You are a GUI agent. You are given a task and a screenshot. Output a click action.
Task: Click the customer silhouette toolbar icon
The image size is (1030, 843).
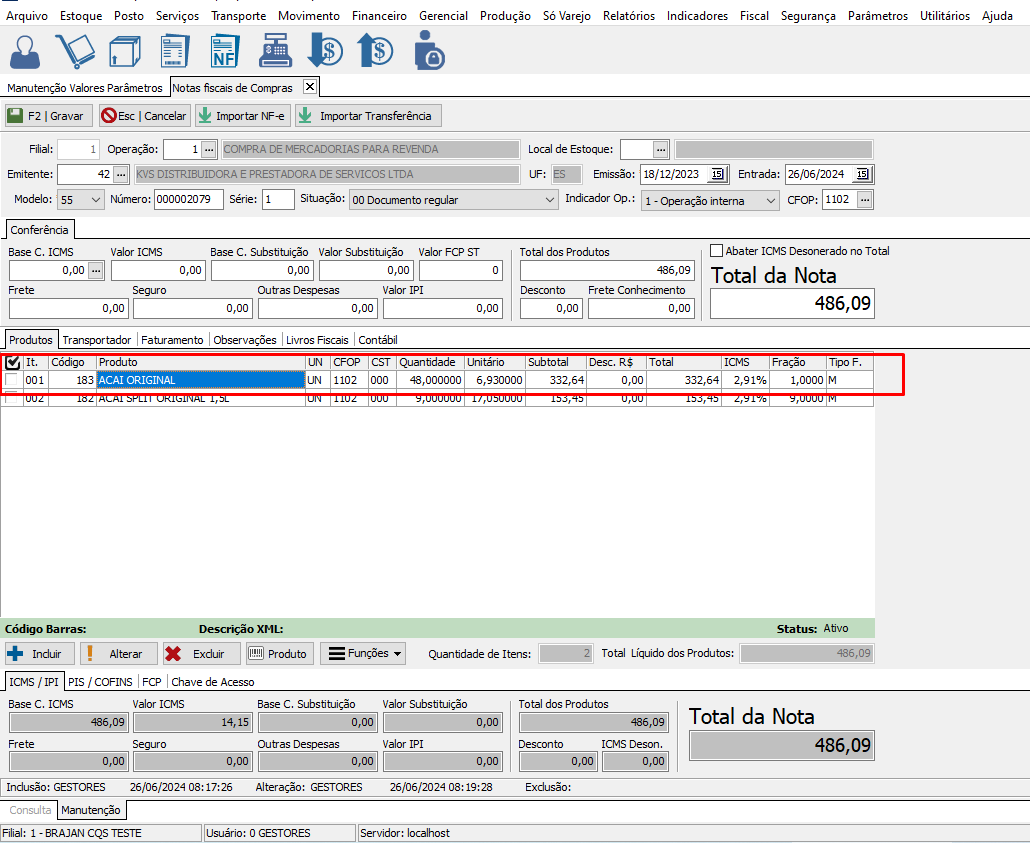click(x=29, y=50)
